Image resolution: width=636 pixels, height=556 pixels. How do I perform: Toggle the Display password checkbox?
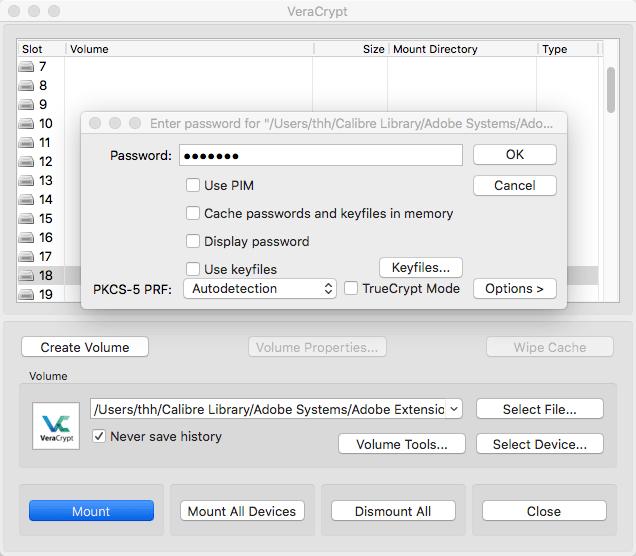click(x=193, y=241)
